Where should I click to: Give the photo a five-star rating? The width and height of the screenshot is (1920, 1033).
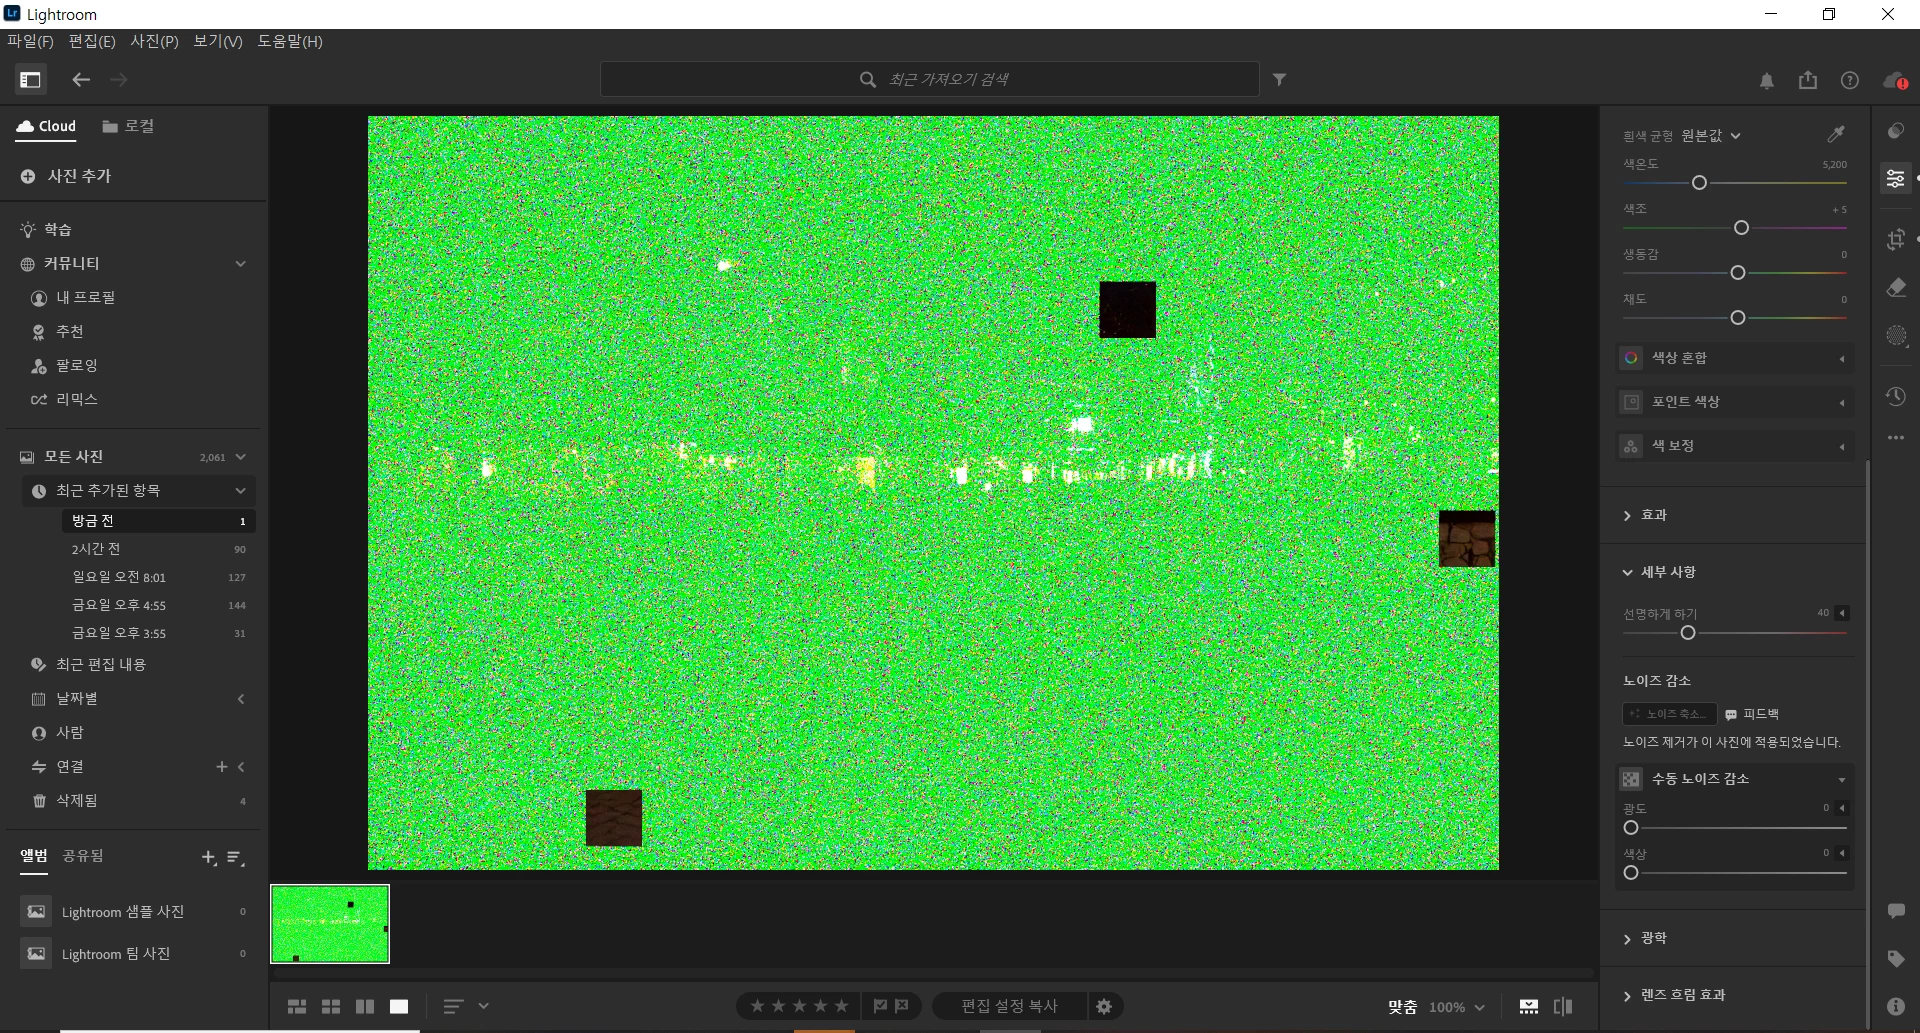click(842, 1006)
